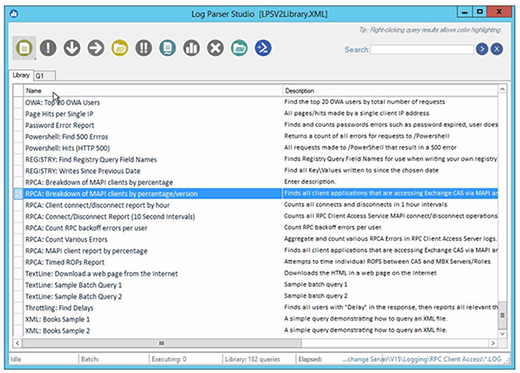Click the vertical scrollbar down arrow
This screenshot has width=520, height=373.
coord(502,333)
